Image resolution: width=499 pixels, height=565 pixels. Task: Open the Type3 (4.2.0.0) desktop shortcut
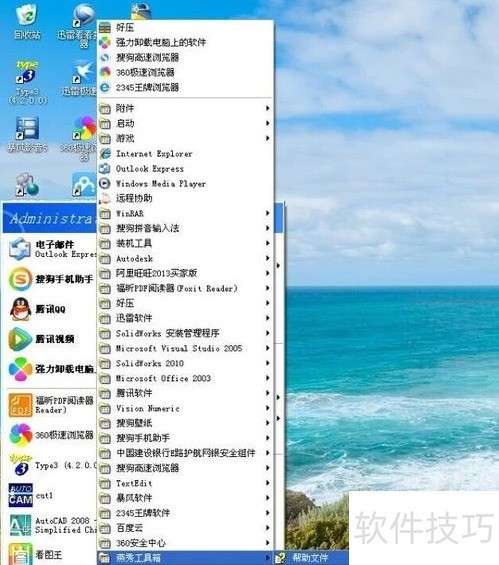27,83
